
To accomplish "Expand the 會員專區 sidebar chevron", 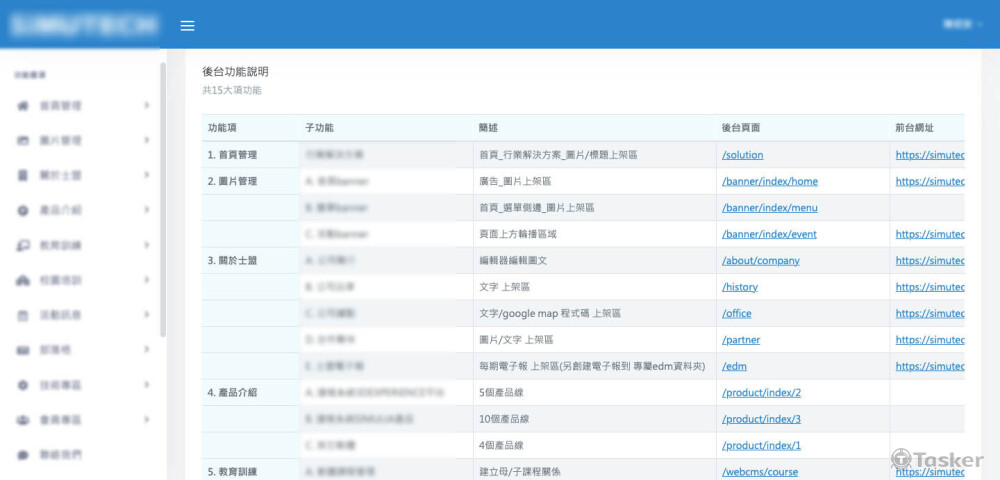I will [146, 420].
